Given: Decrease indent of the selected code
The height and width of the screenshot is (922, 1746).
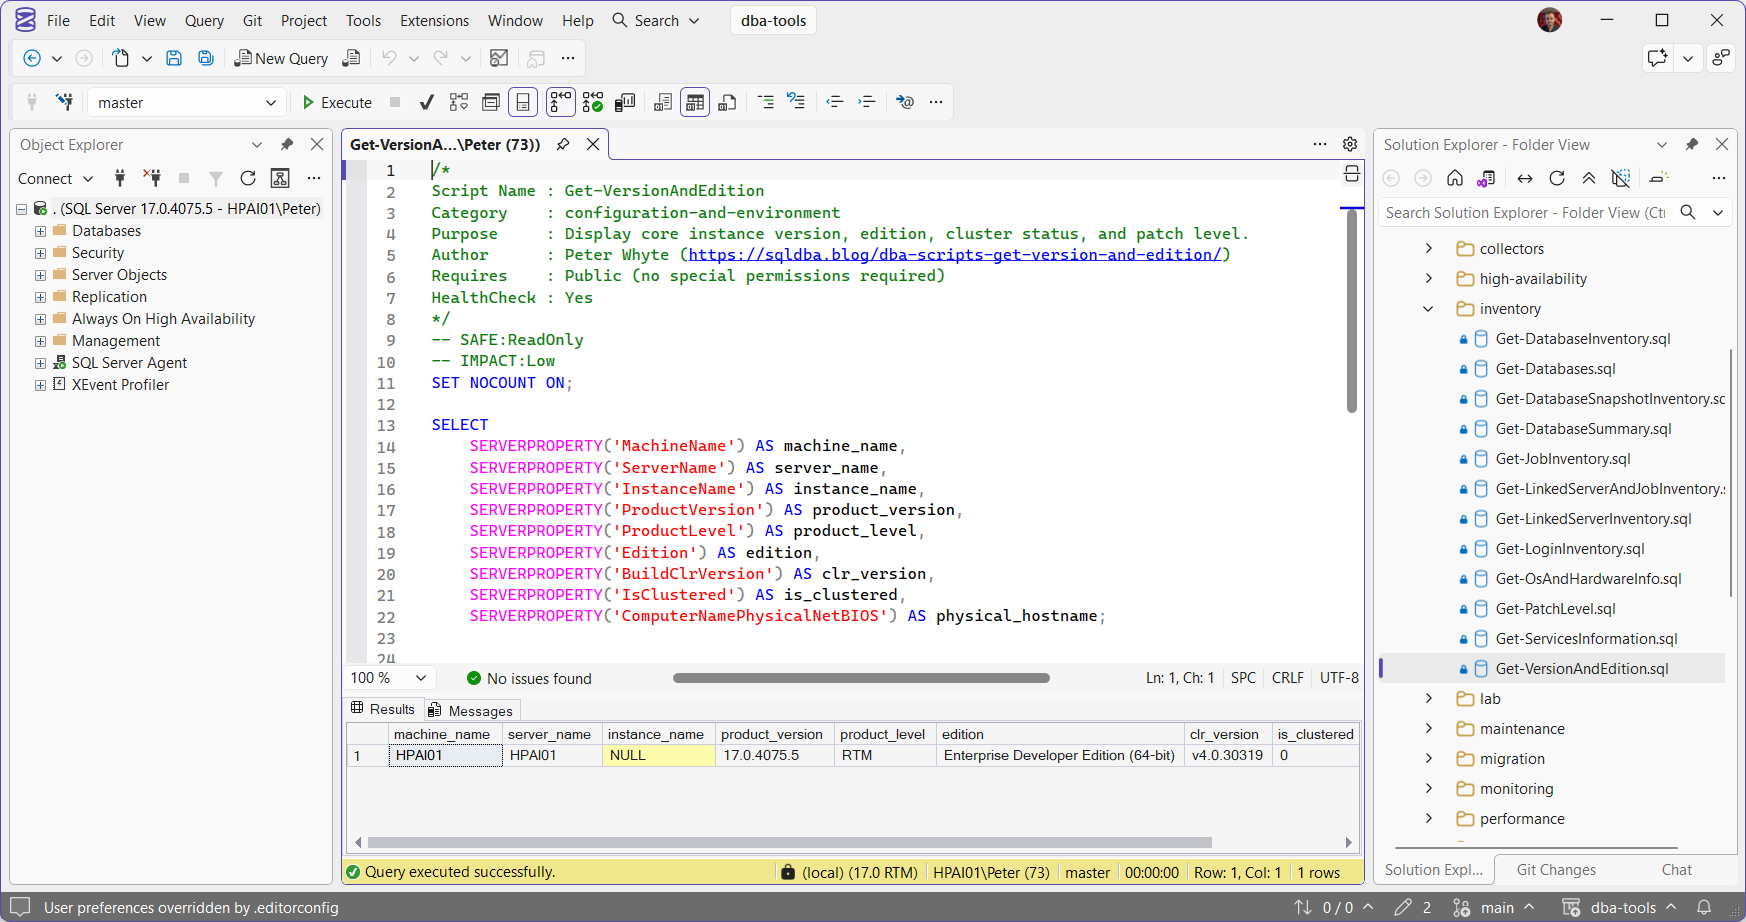Looking at the screenshot, I should point(835,102).
